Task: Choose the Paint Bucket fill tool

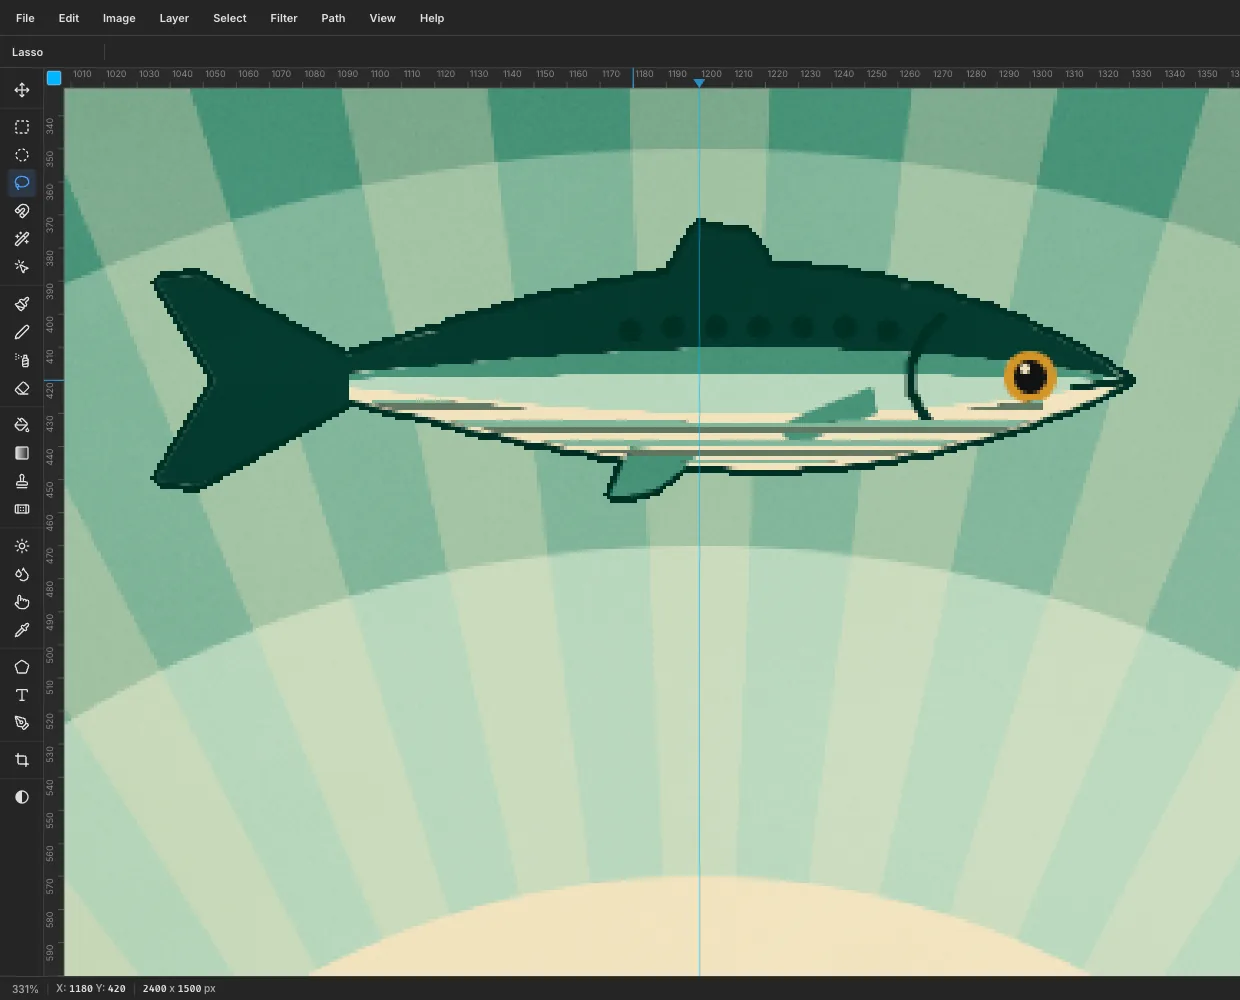Action: point(22,425)
